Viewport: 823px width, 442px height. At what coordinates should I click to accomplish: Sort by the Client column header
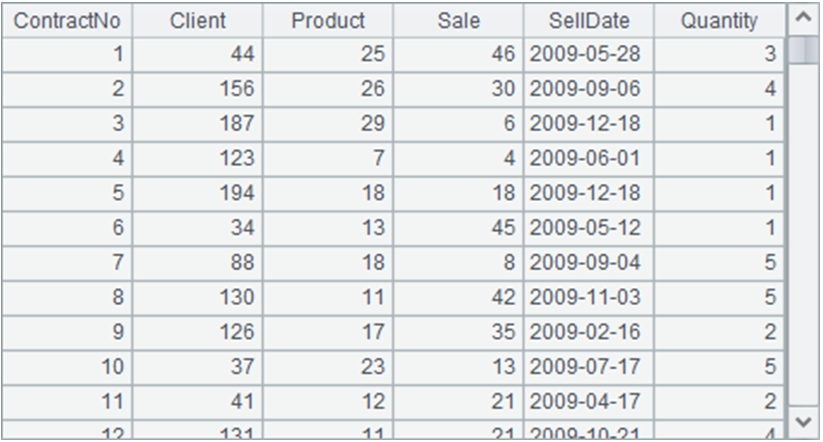(198, 20)
